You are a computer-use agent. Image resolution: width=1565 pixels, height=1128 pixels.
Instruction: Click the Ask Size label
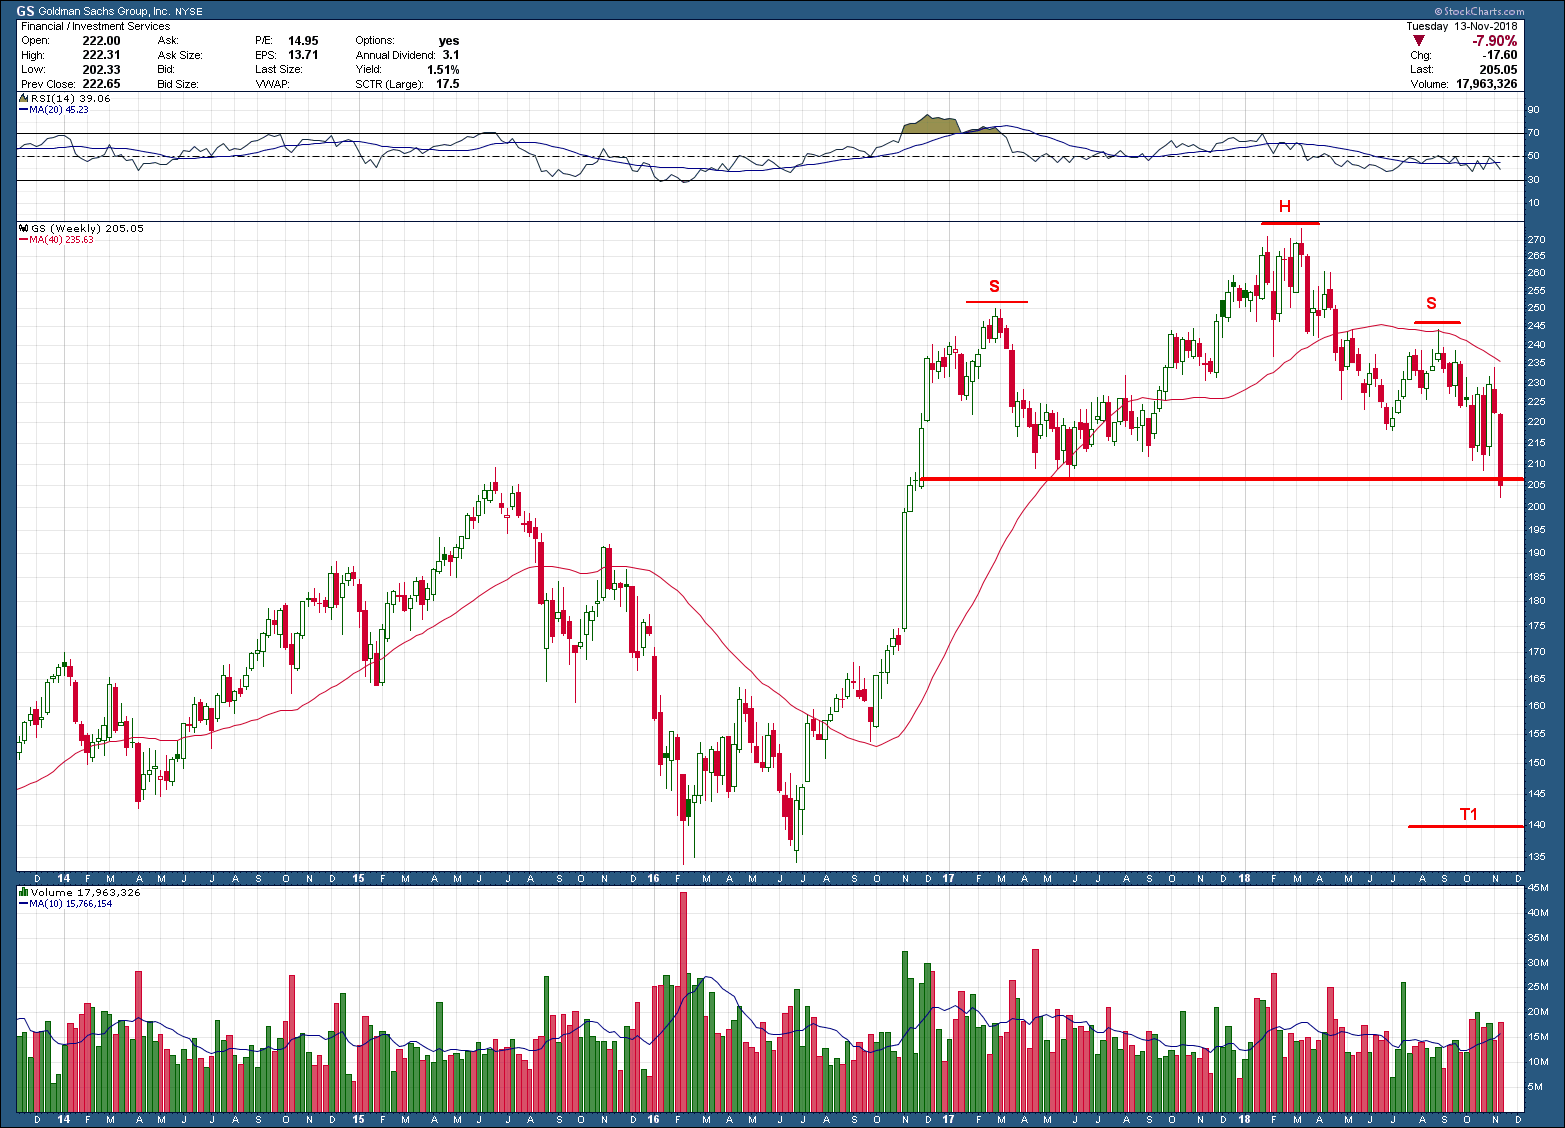click(180, 55)
